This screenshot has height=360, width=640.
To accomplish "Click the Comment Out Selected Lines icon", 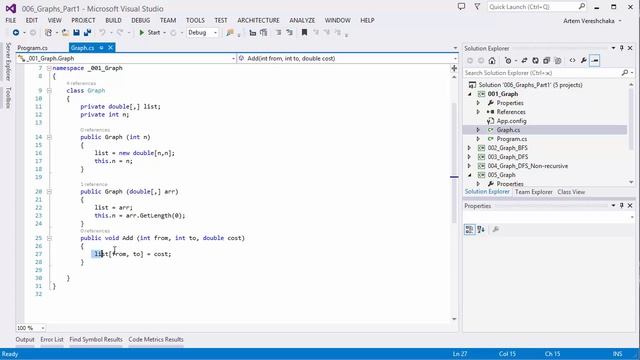I will 252,33.
